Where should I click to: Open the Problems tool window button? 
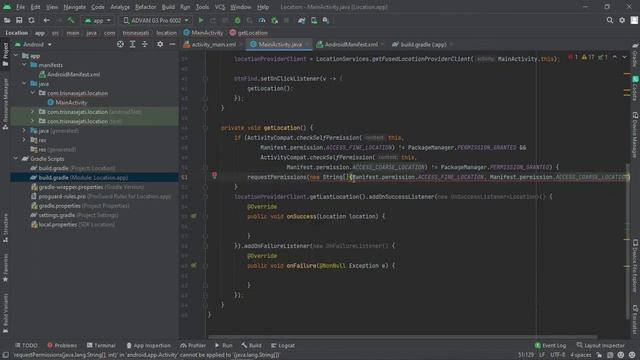pyautogui.click(x=62, y=345)
